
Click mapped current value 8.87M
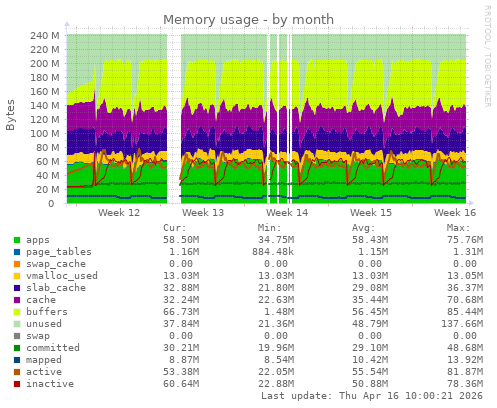184,360
